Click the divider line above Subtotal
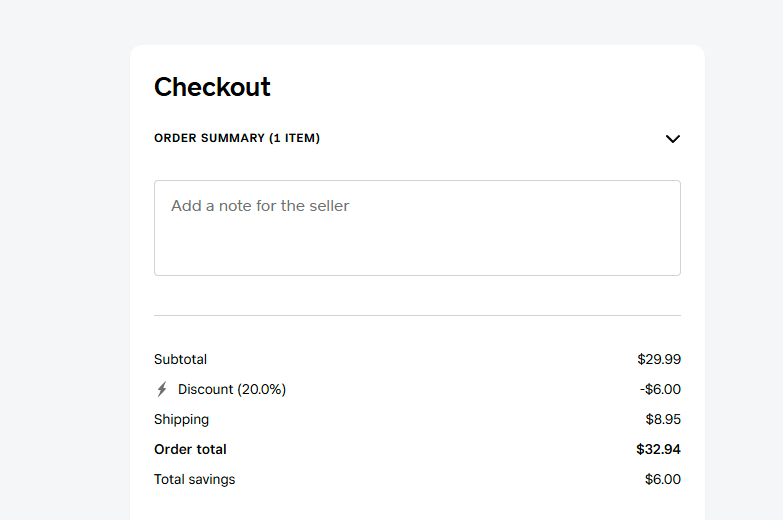 point(417,315)
